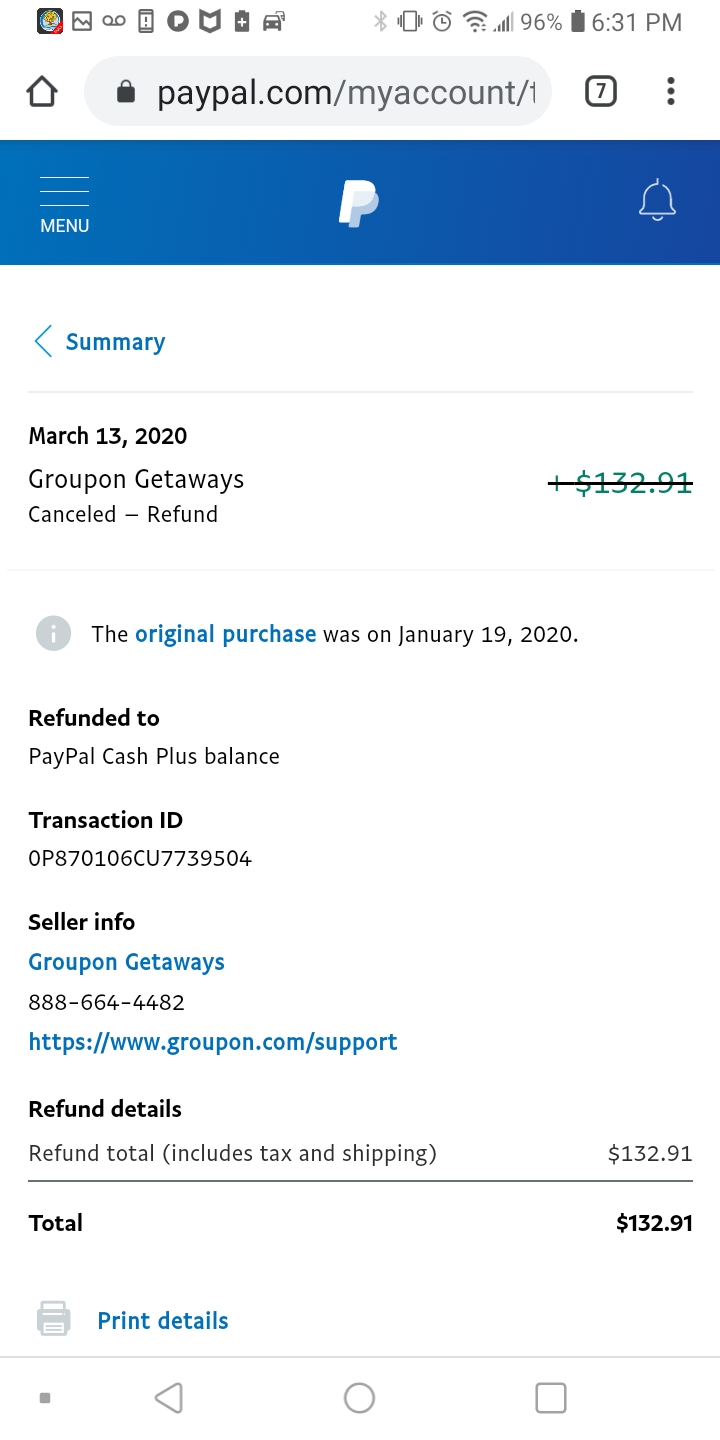Open the original purchase link
The width and height of the screenshot is (720, 1440).
pos(225,634)
